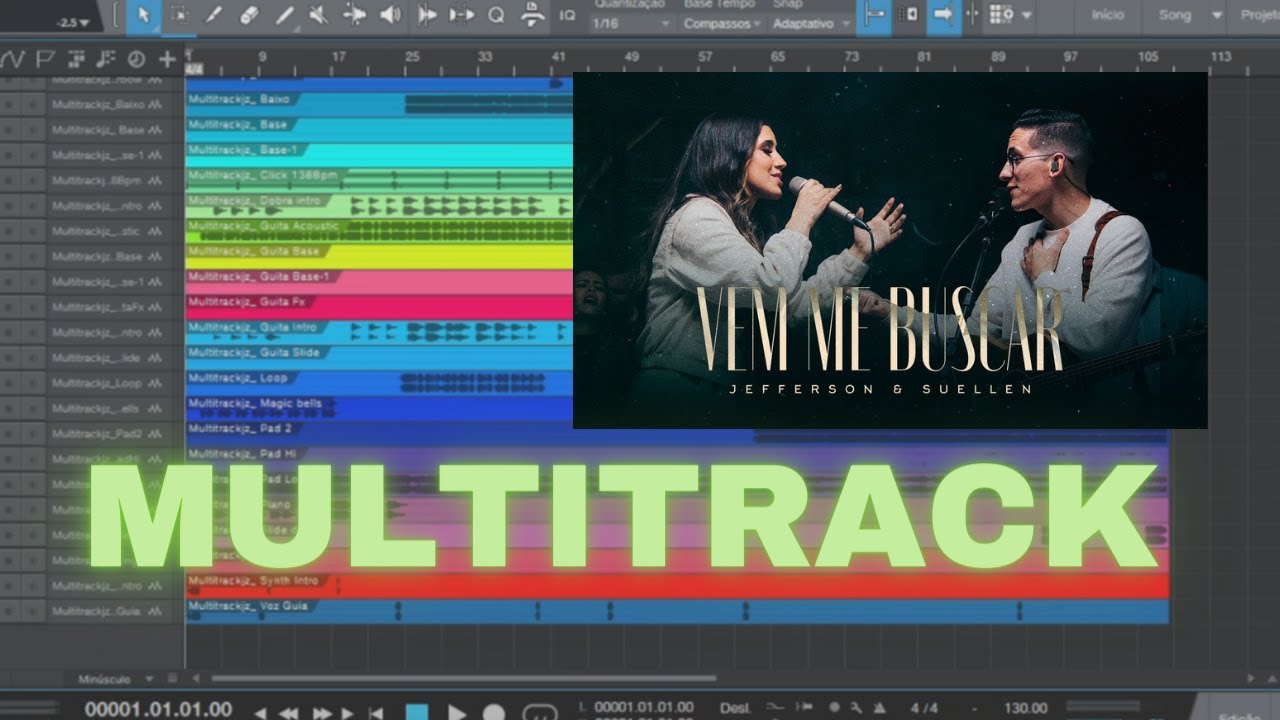Toggle the cursor-follows-edit button
The width and height of the screenshot is (1280, 720).
coord(973,15)
